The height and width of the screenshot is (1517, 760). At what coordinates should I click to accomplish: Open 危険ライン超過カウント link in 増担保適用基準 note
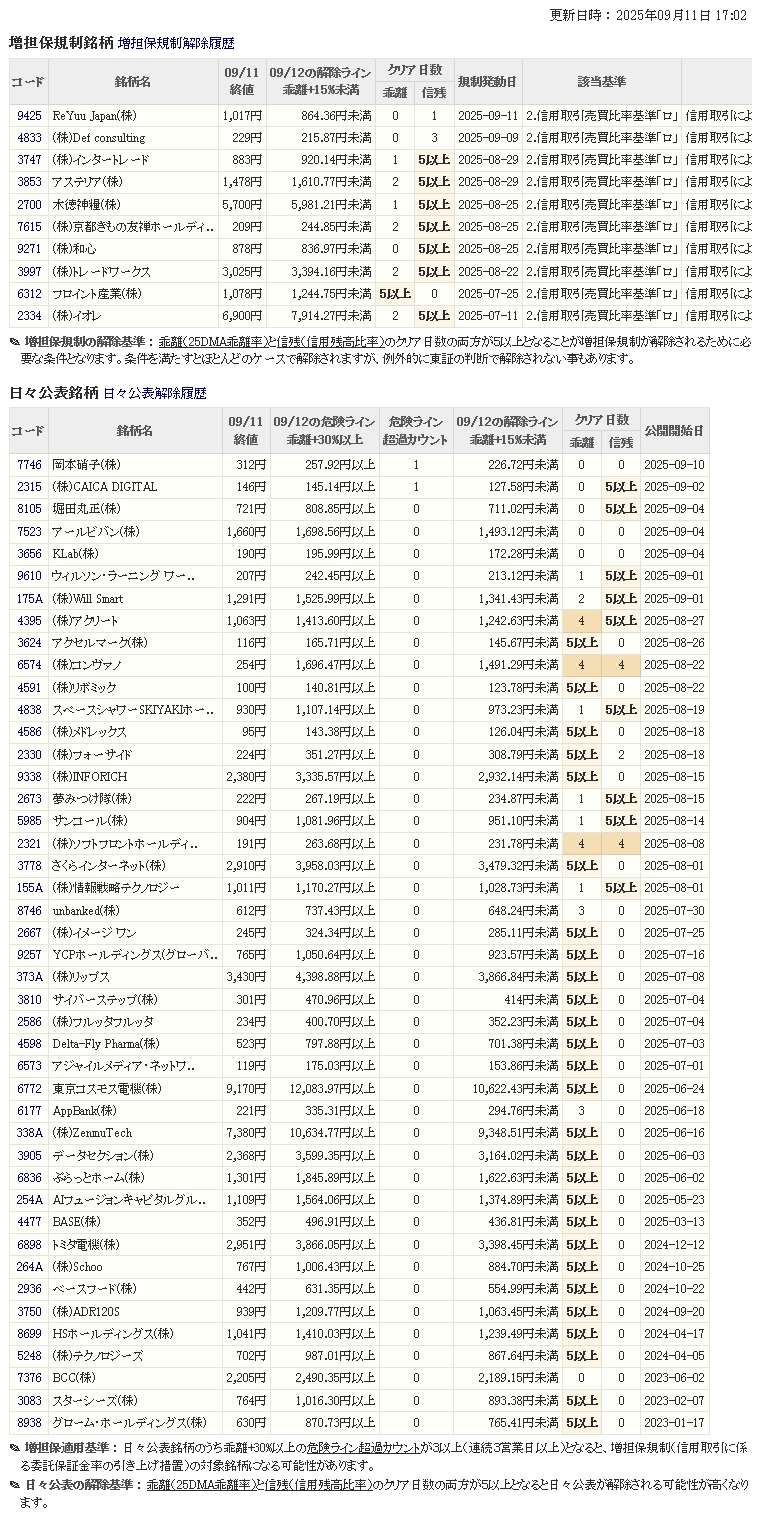(363, 1449)
